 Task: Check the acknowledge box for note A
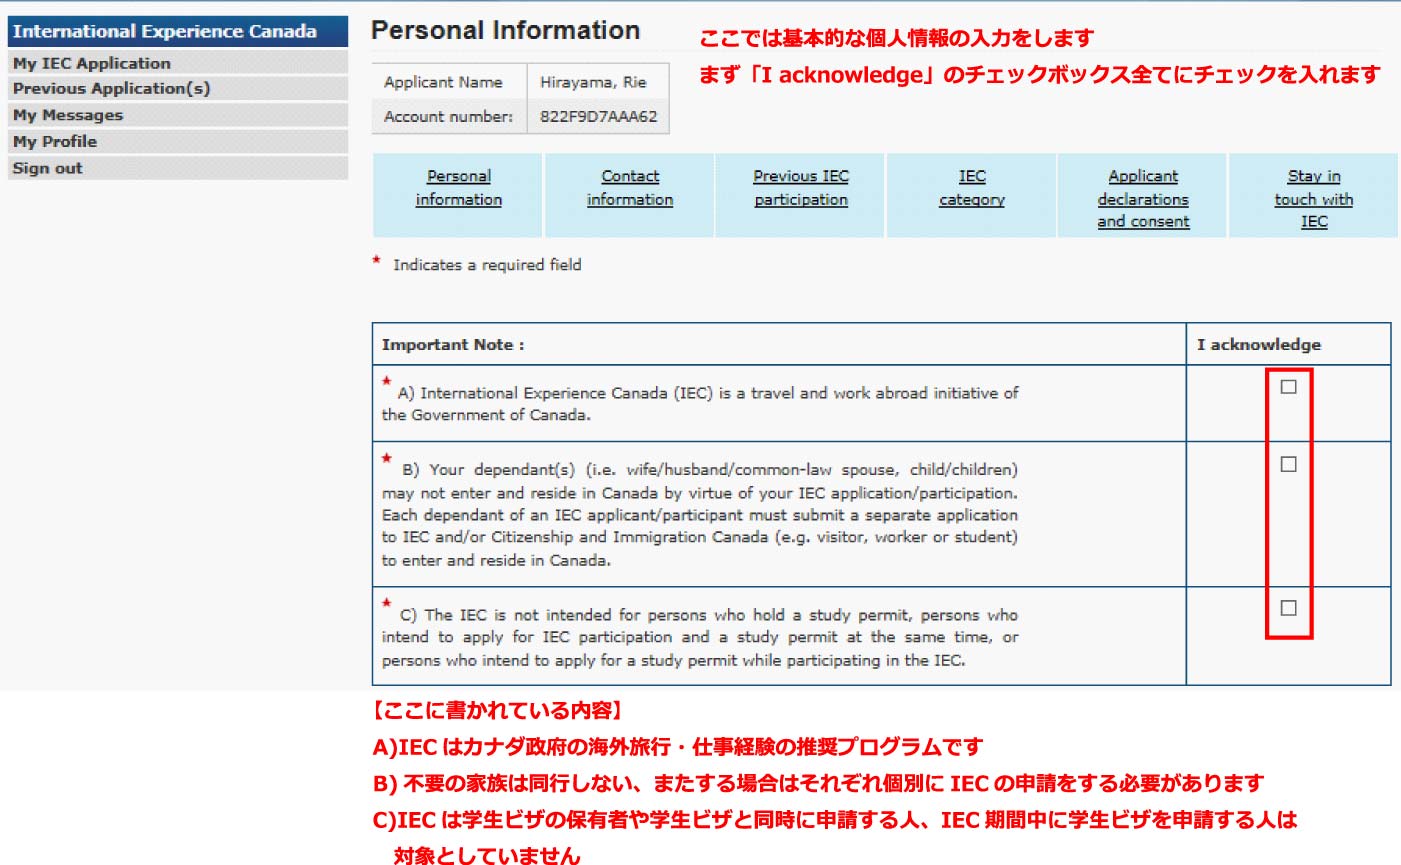click(x=1288, y=386)
